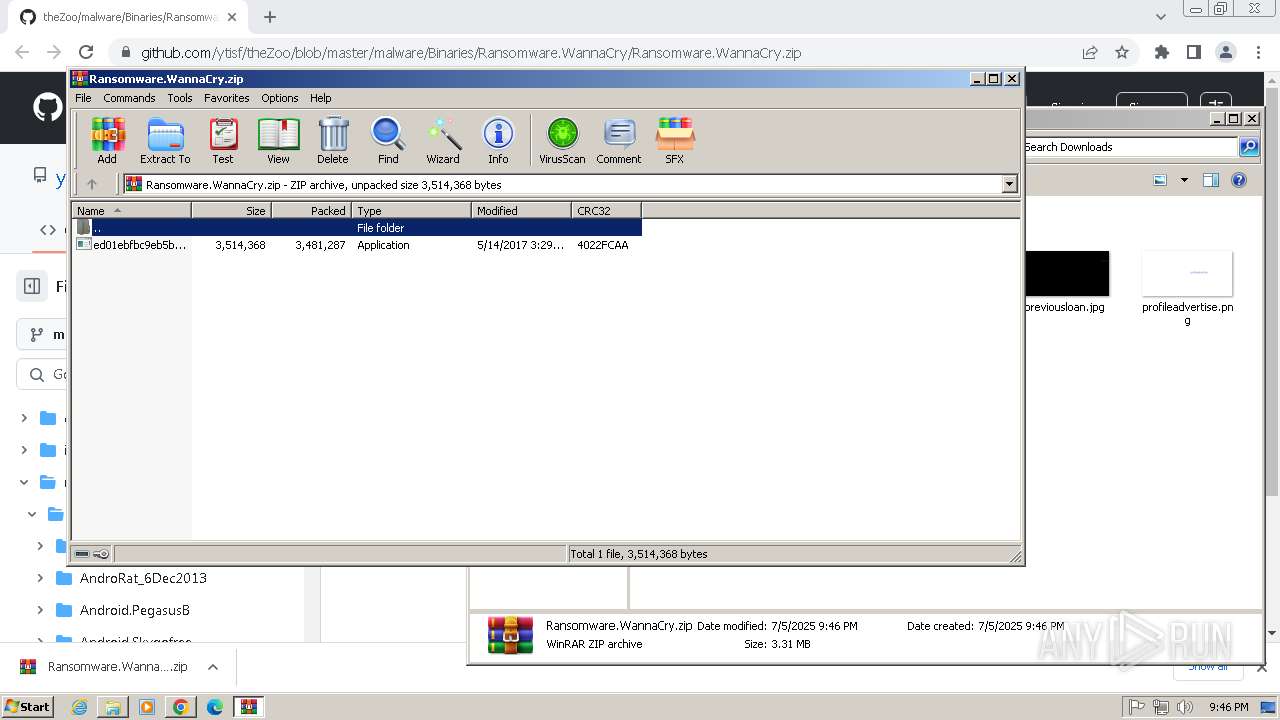Show archive Info

[498, 140]
